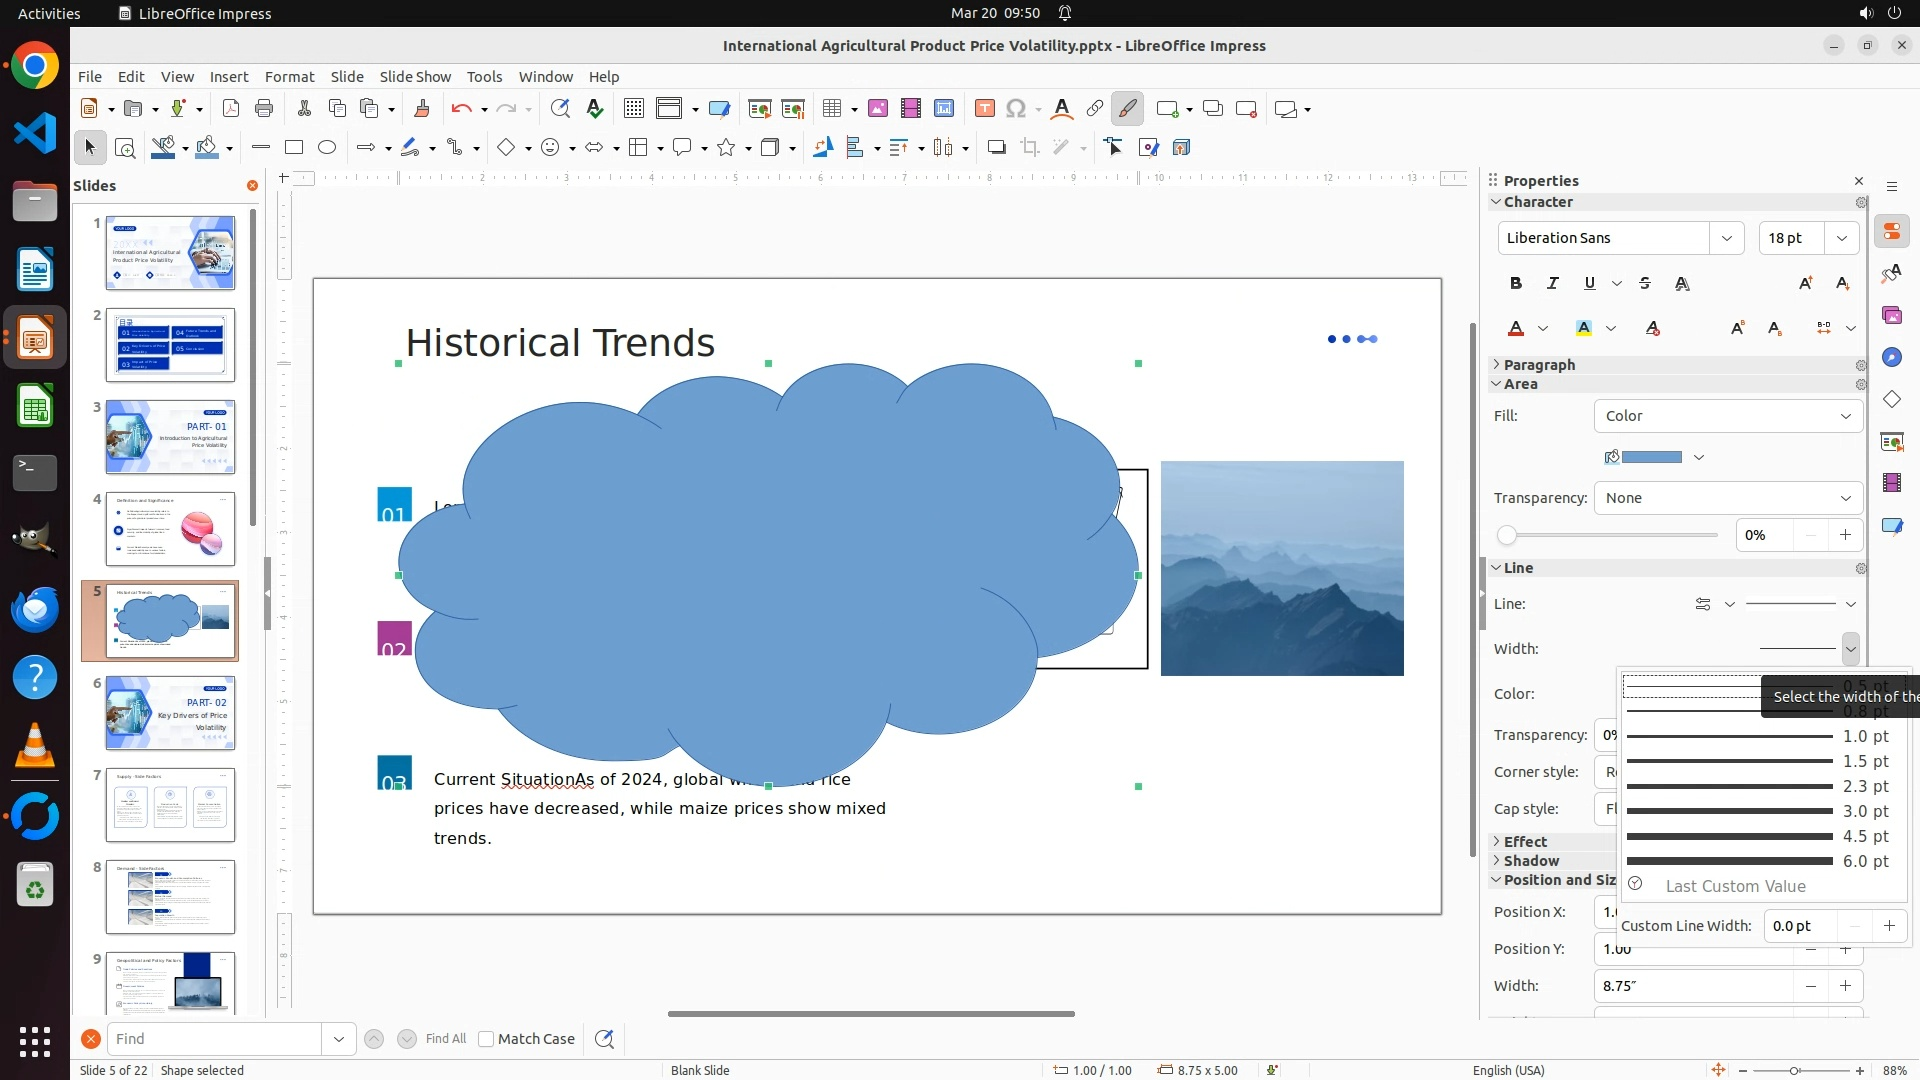The width and height of the screenshot is (1920, 1080).
Task: Click the area fill color swatch
Action: 1651,457
